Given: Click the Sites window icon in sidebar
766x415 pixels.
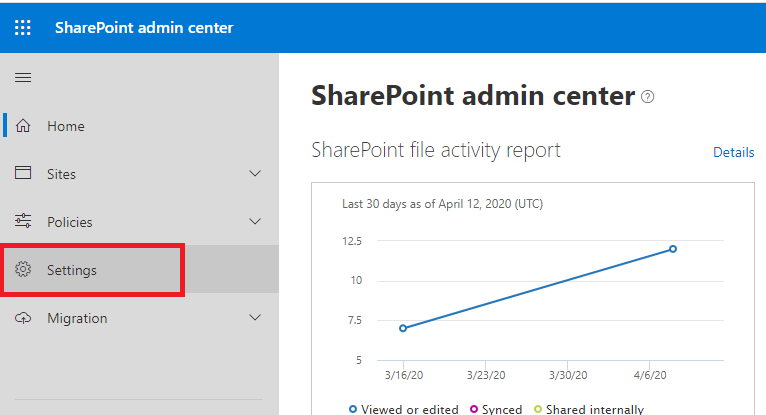Looking at the screenshot, I should pyautogui.click(x=24, y=173).
